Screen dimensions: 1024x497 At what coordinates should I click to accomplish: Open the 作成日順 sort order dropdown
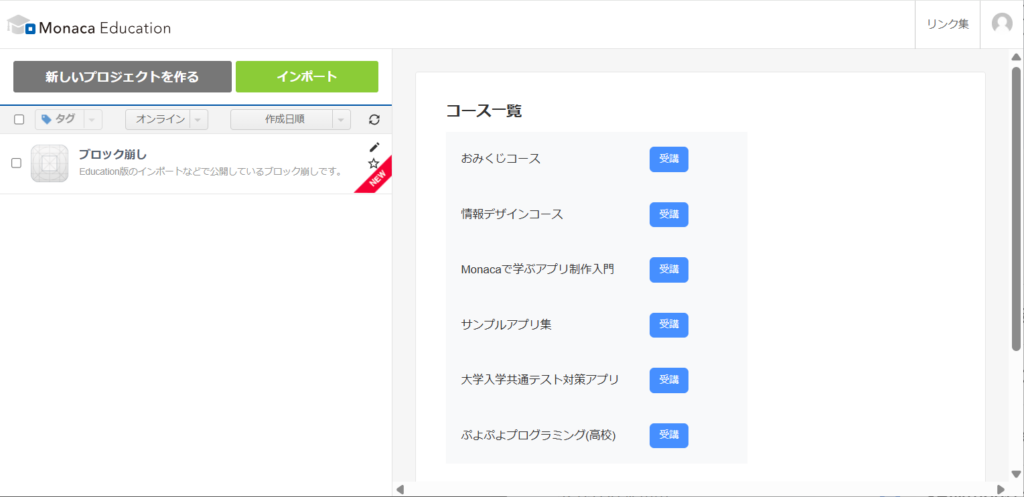(x=341, y=120)
